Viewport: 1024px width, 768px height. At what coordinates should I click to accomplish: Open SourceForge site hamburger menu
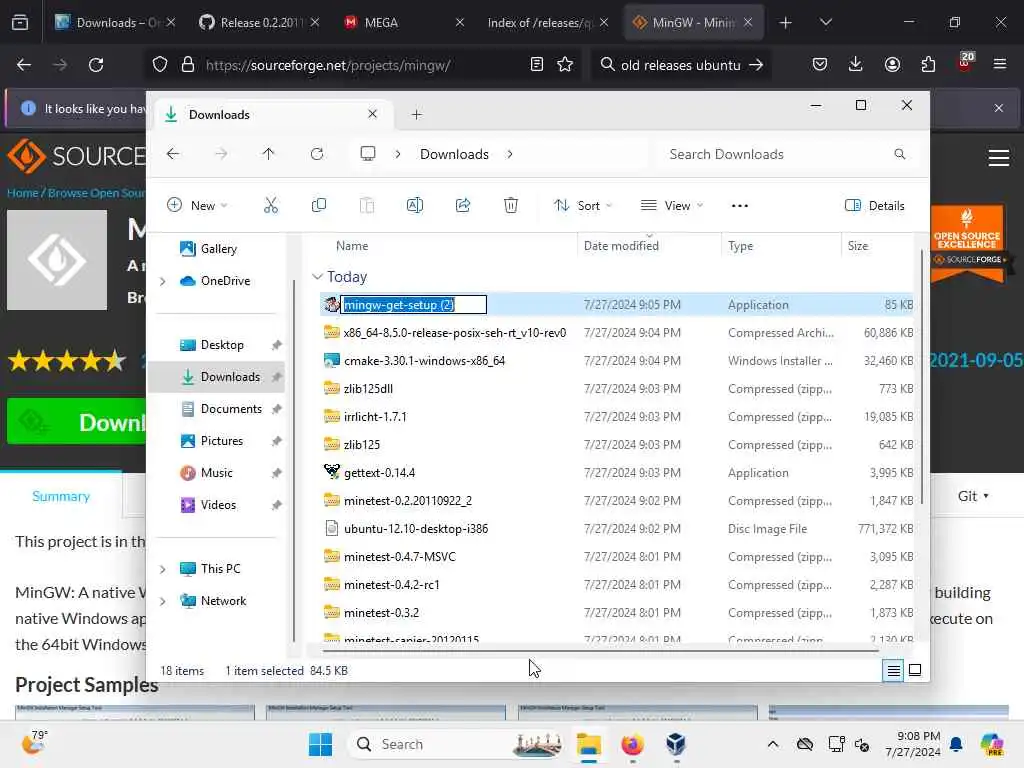999,157
